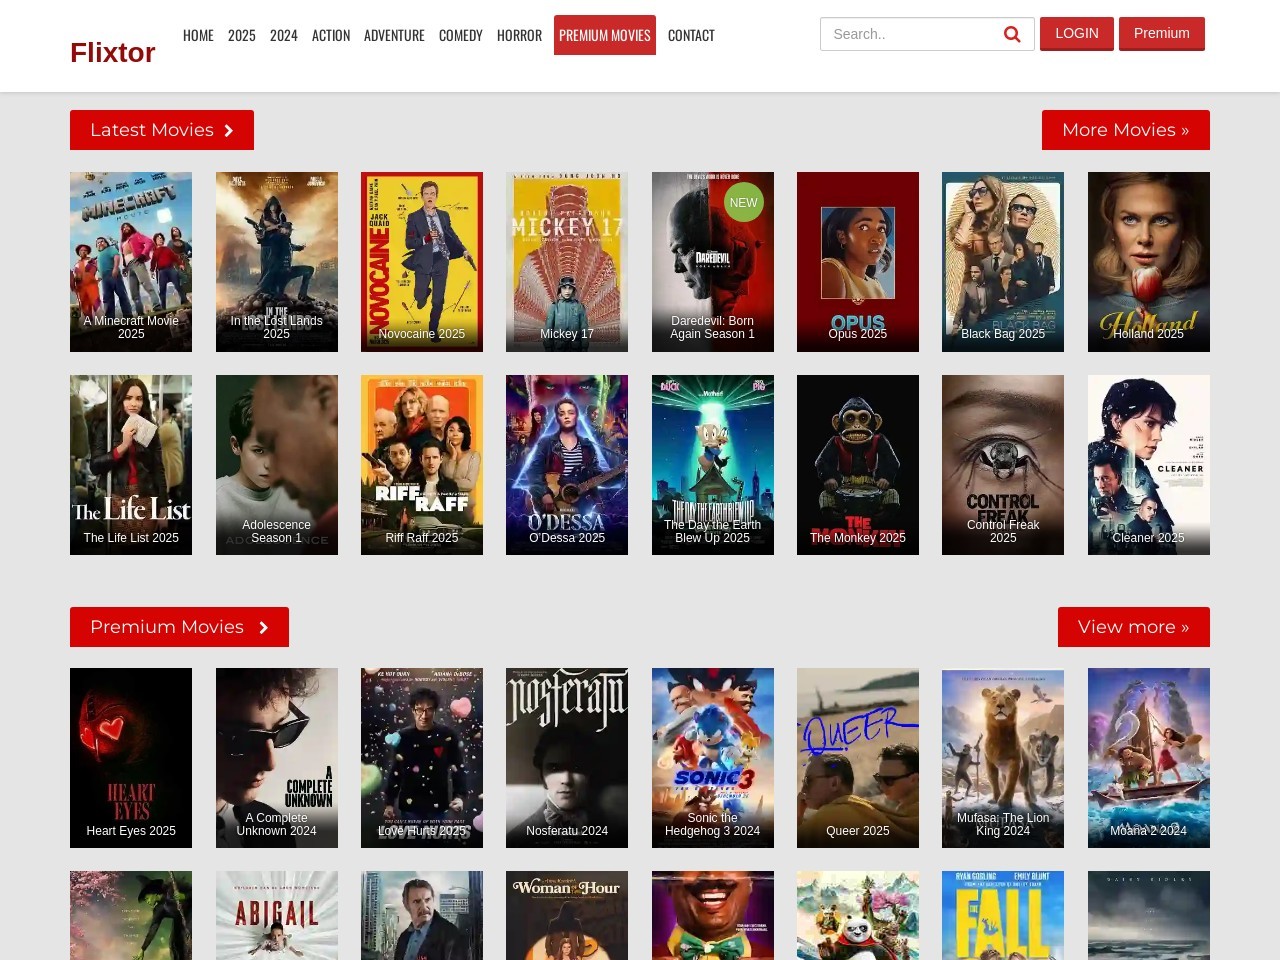
Task: Open Black Bag 2025 poster
Action: pos(1003,262)
